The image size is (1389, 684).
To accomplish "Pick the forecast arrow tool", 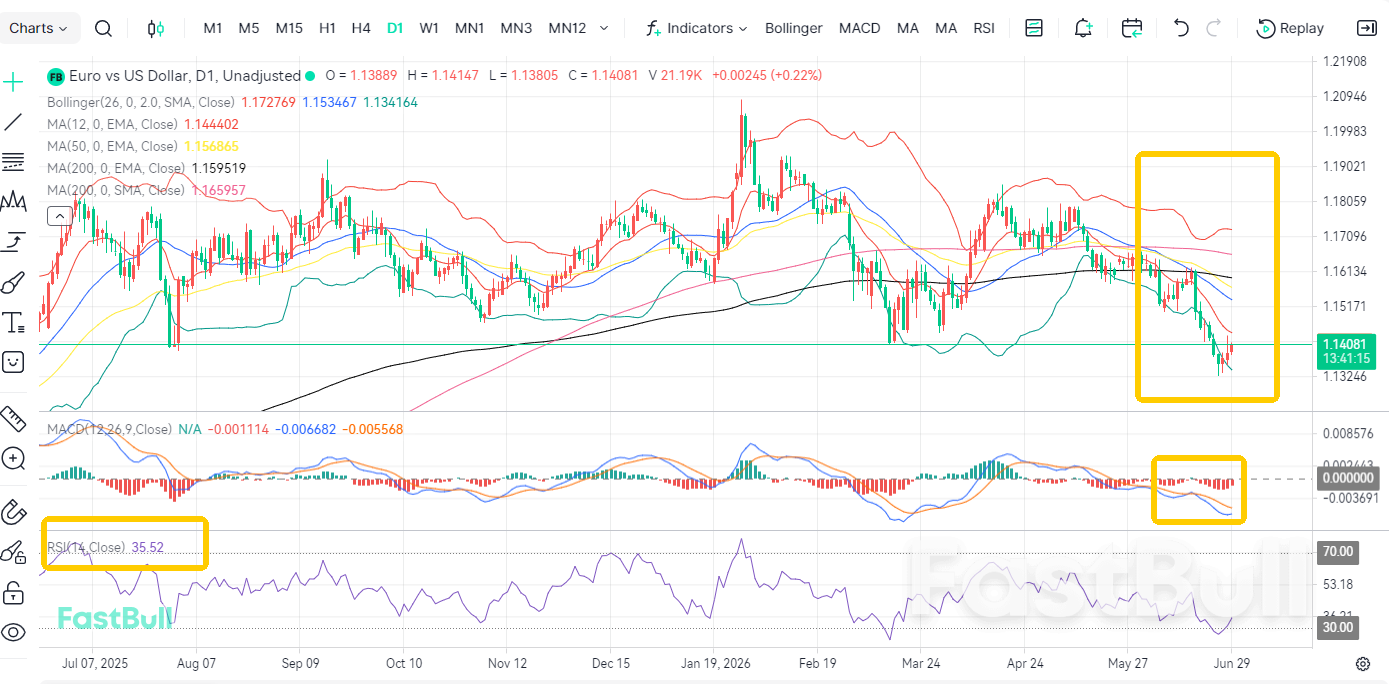I will (13, 241).
